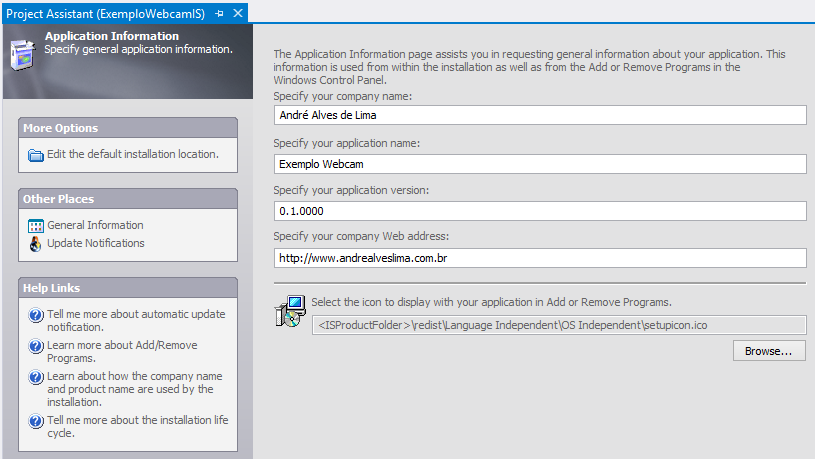Open the Update Notifications link

pyautogui.click(x=96, y=243)
